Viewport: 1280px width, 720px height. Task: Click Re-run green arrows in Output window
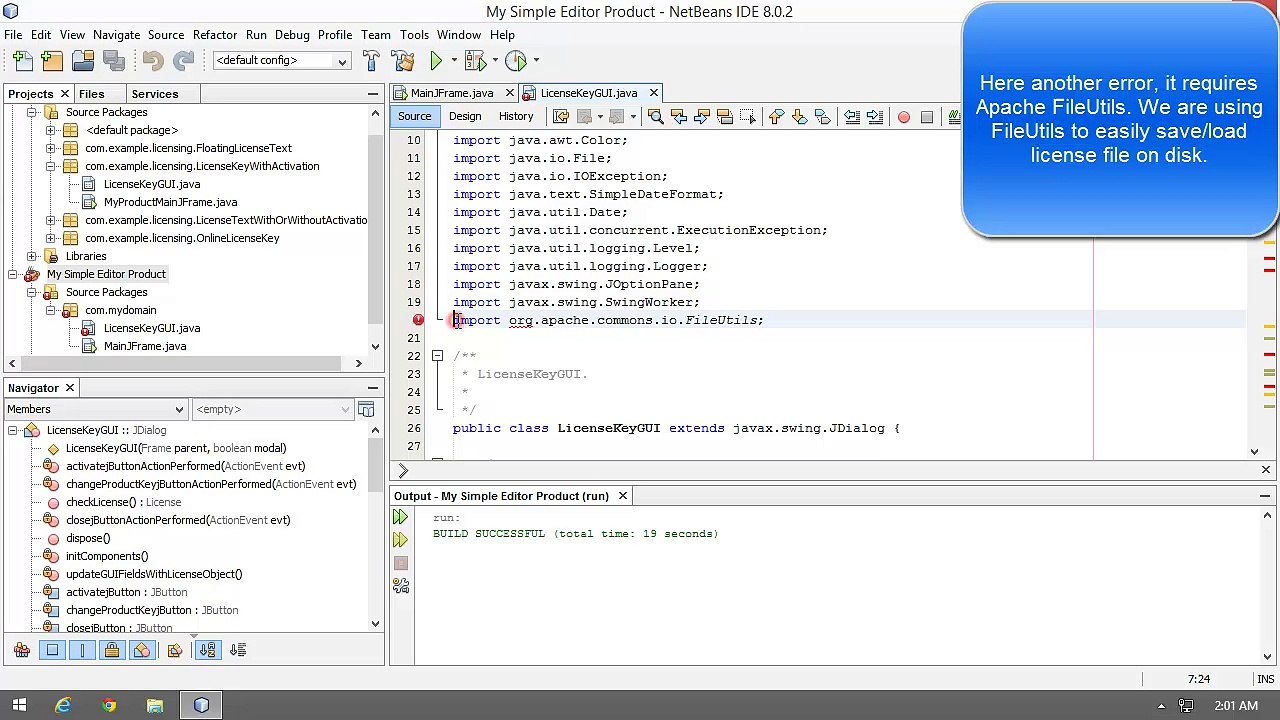[x=400, y=517]
